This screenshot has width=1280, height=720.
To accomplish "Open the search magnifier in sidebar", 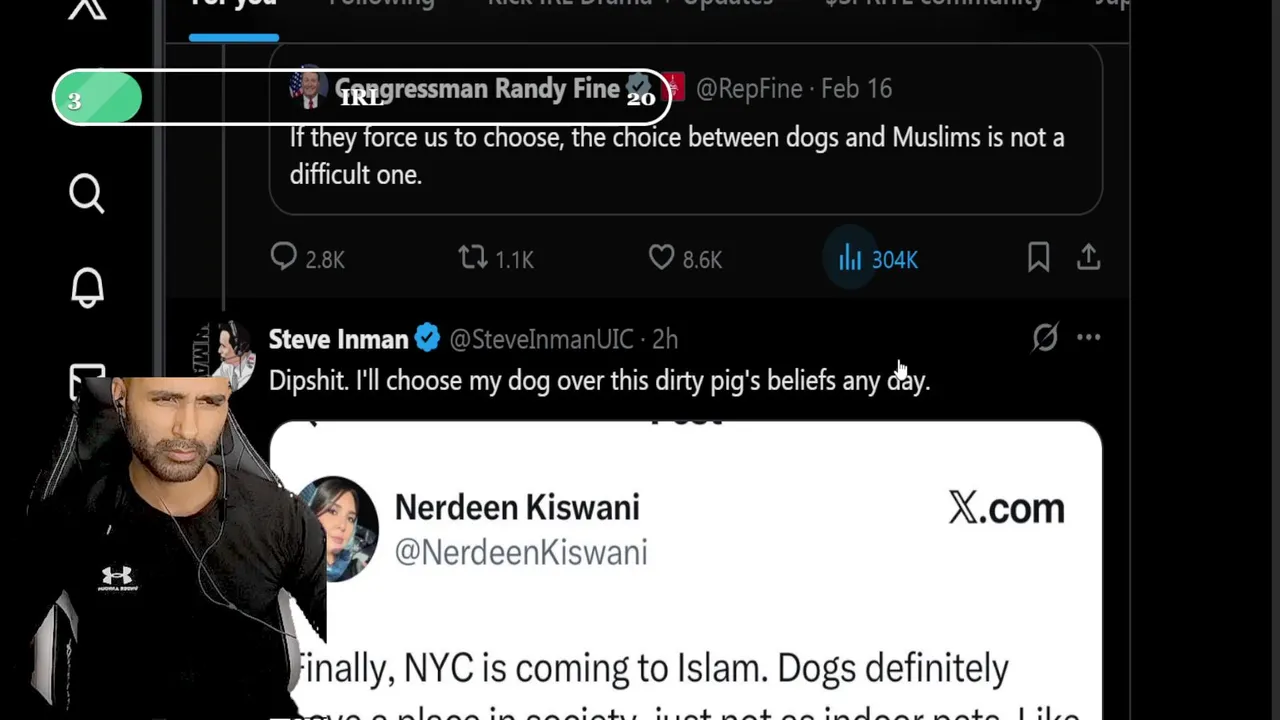I will [x=87, y=193].
